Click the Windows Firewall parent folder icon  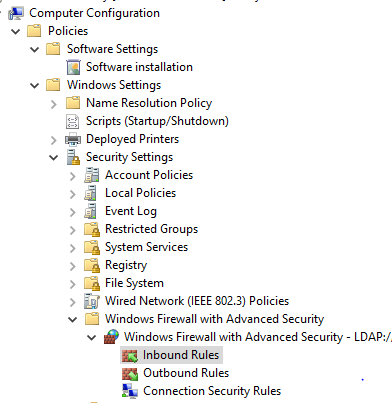pos(92,319)
